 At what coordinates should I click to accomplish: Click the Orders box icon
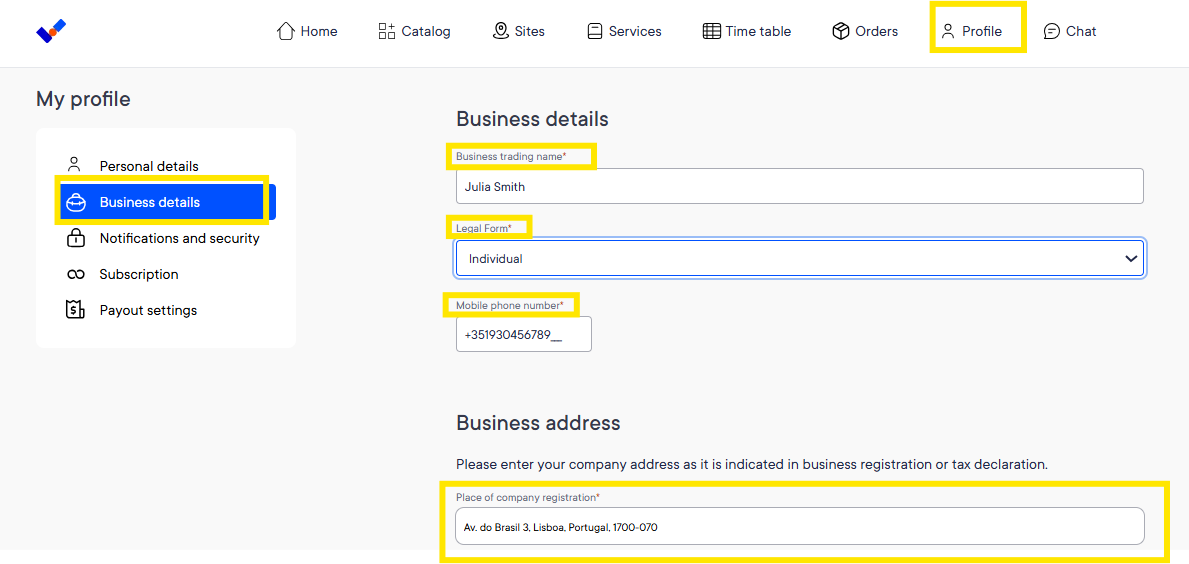[840, 31]
